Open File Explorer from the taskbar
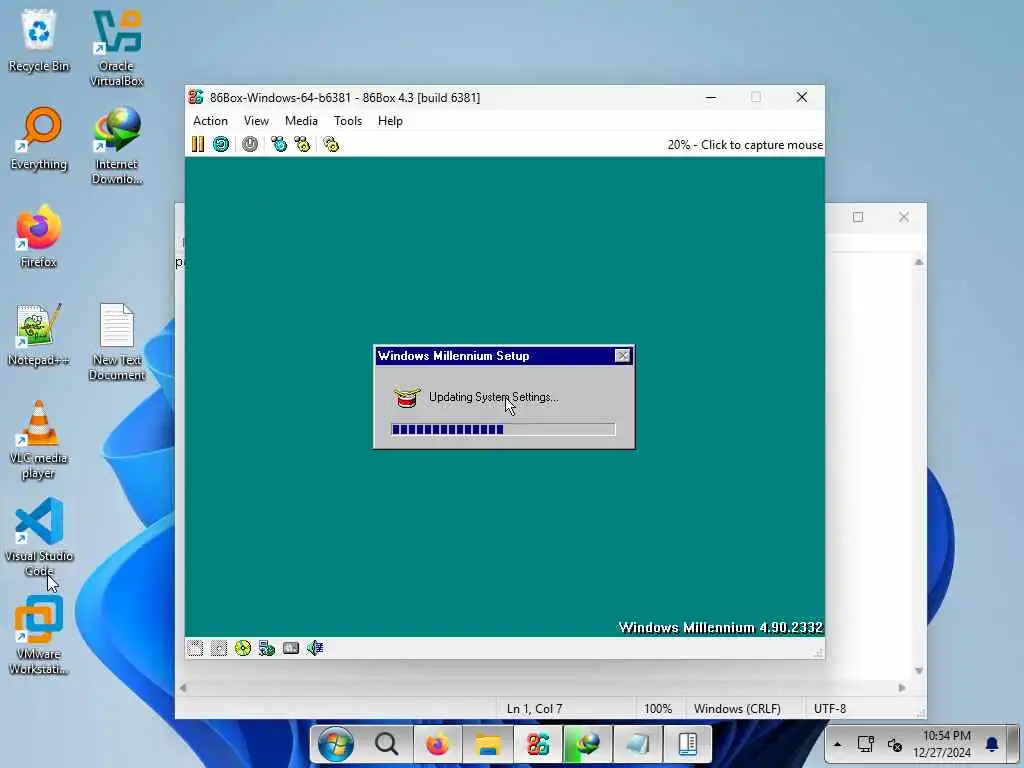 [x=487, y=744]
